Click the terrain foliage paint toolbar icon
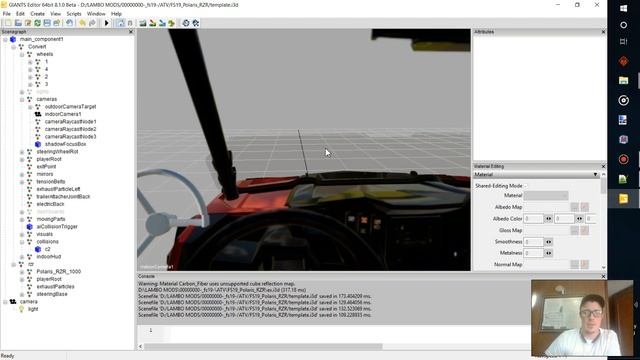 [x=172, y=23]
